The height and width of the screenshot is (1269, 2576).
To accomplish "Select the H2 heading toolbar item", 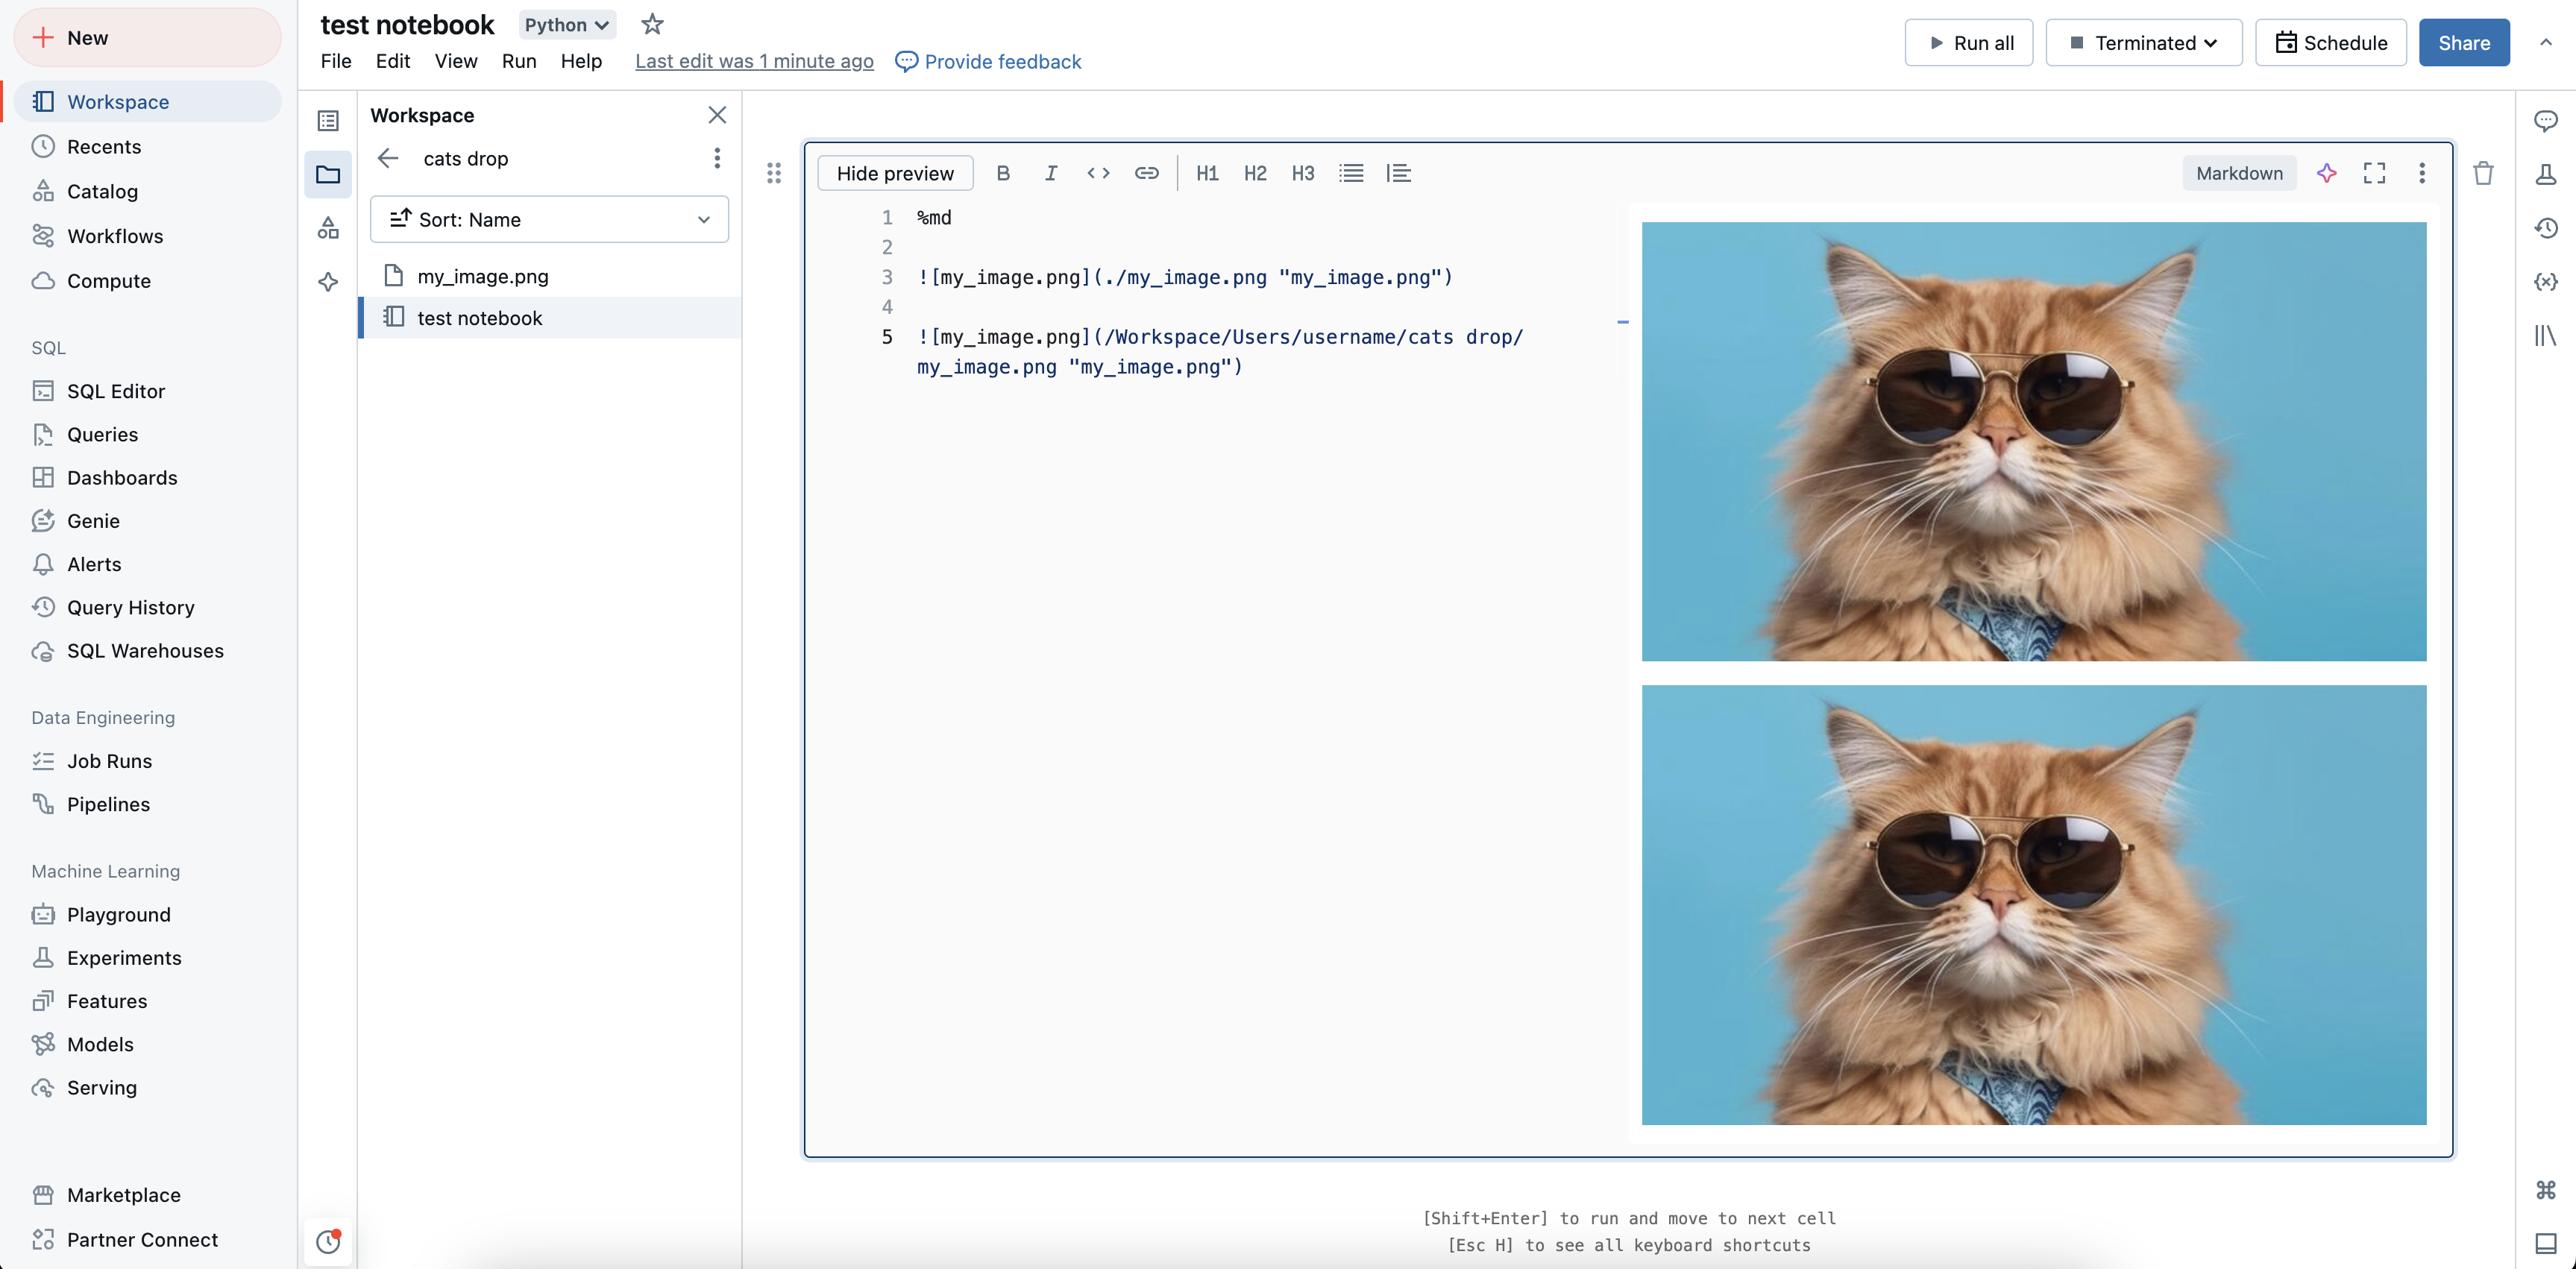I will 1255,172.
